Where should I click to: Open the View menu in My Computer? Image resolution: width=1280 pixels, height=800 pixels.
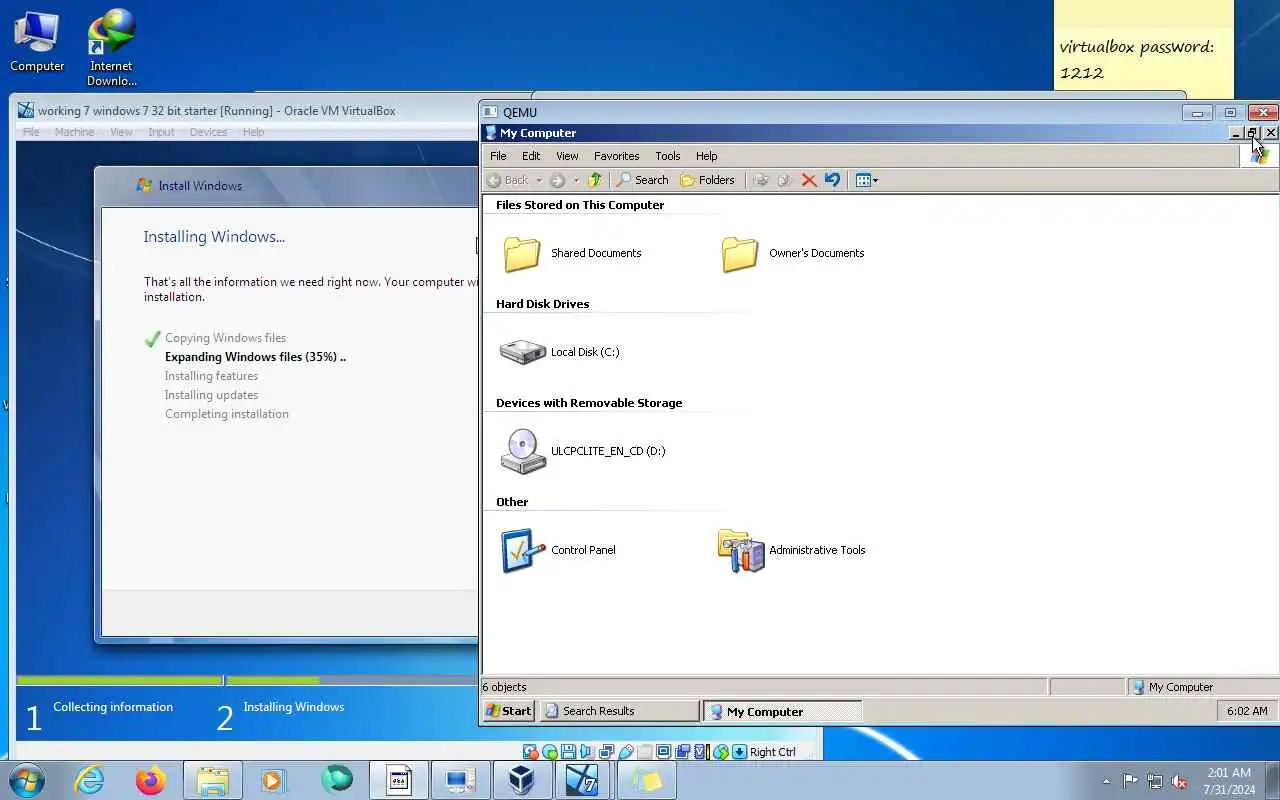click(x=567, y=156)
